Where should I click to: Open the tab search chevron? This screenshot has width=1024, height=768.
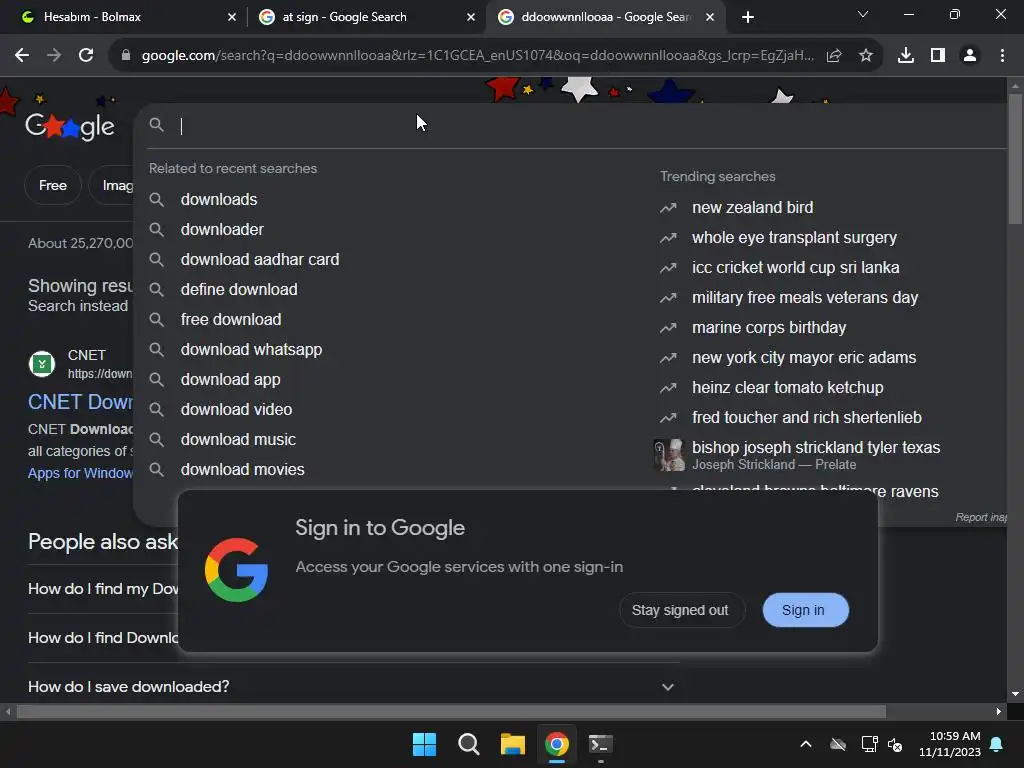tap(863, 14)
